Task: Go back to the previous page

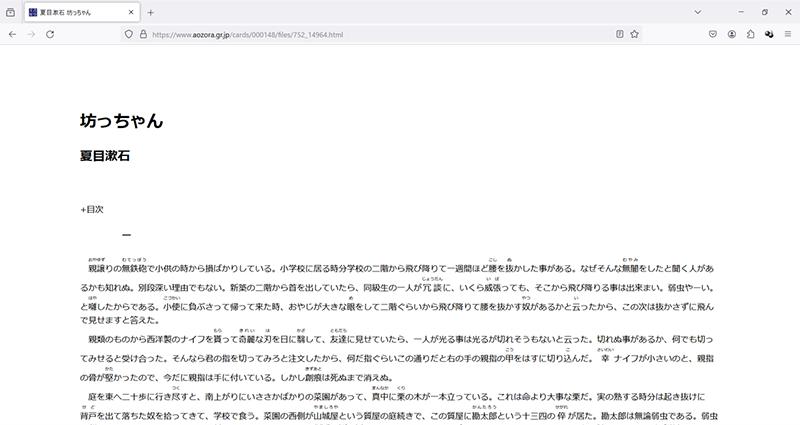Action: pyautogui.click(x=12, y=34)
